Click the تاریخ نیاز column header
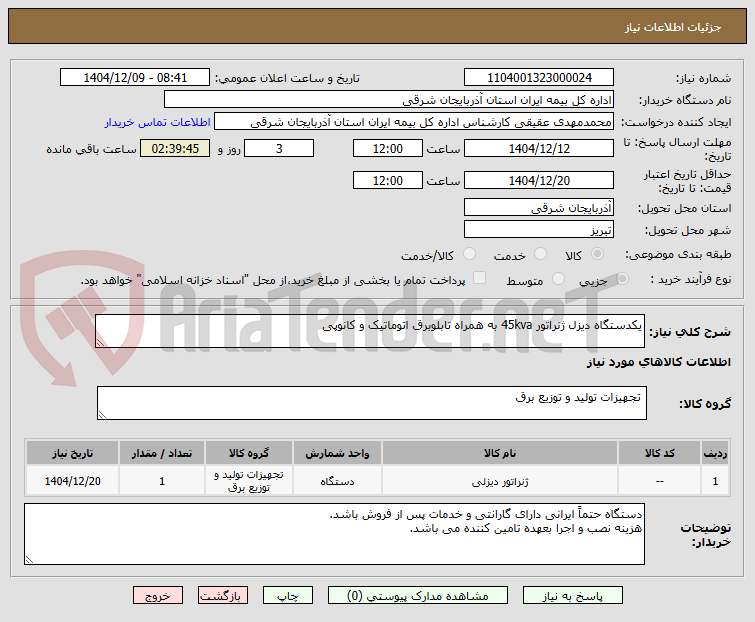 pyautogui.click(x=73, y=453)
